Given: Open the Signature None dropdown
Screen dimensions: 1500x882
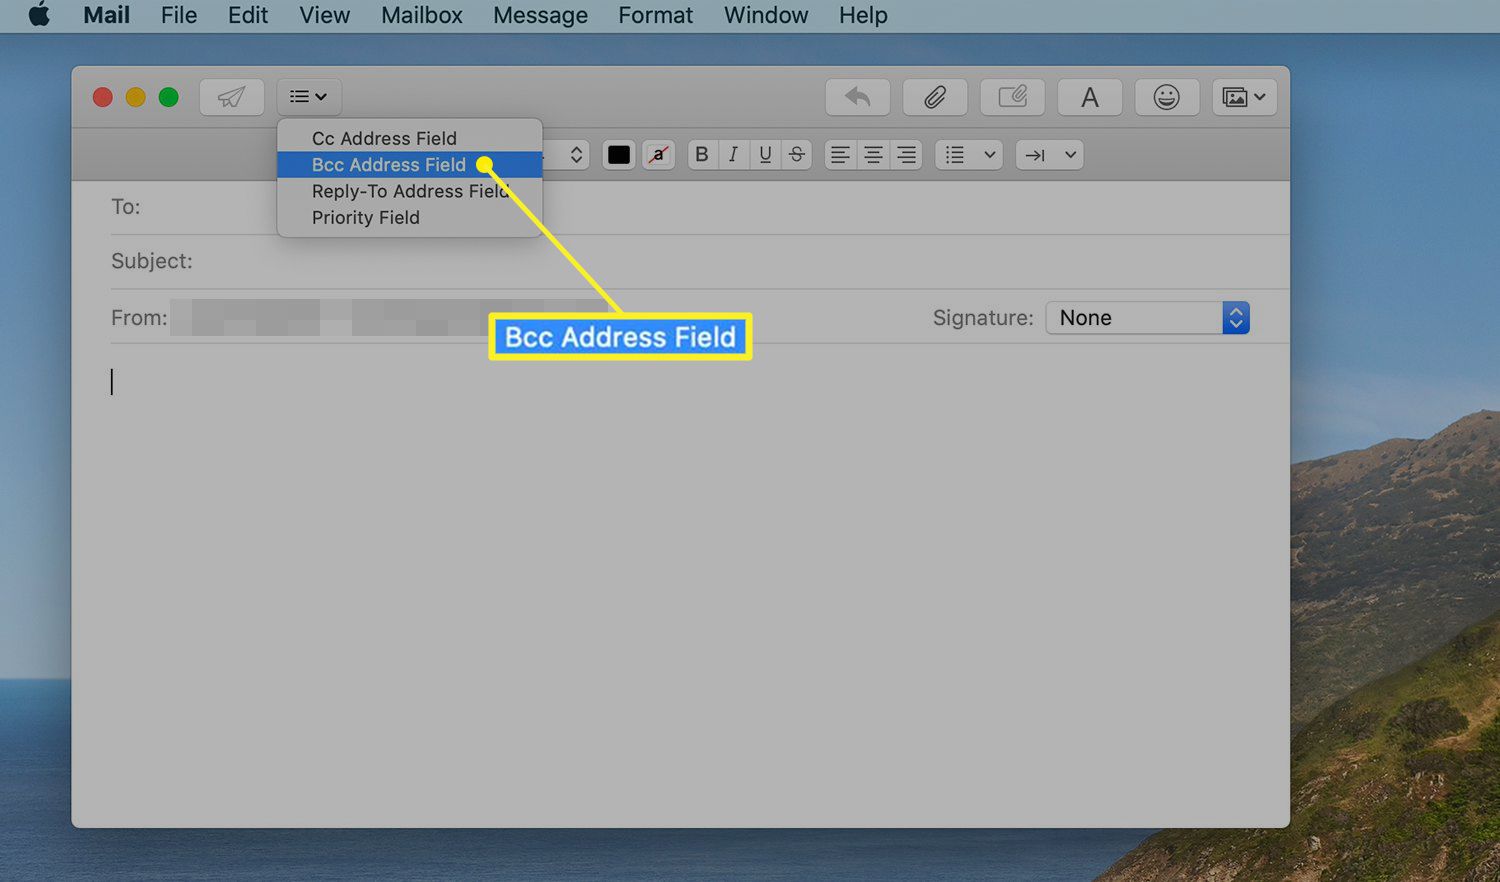Looking at the screenshot, I should [x=1148, y=318].
